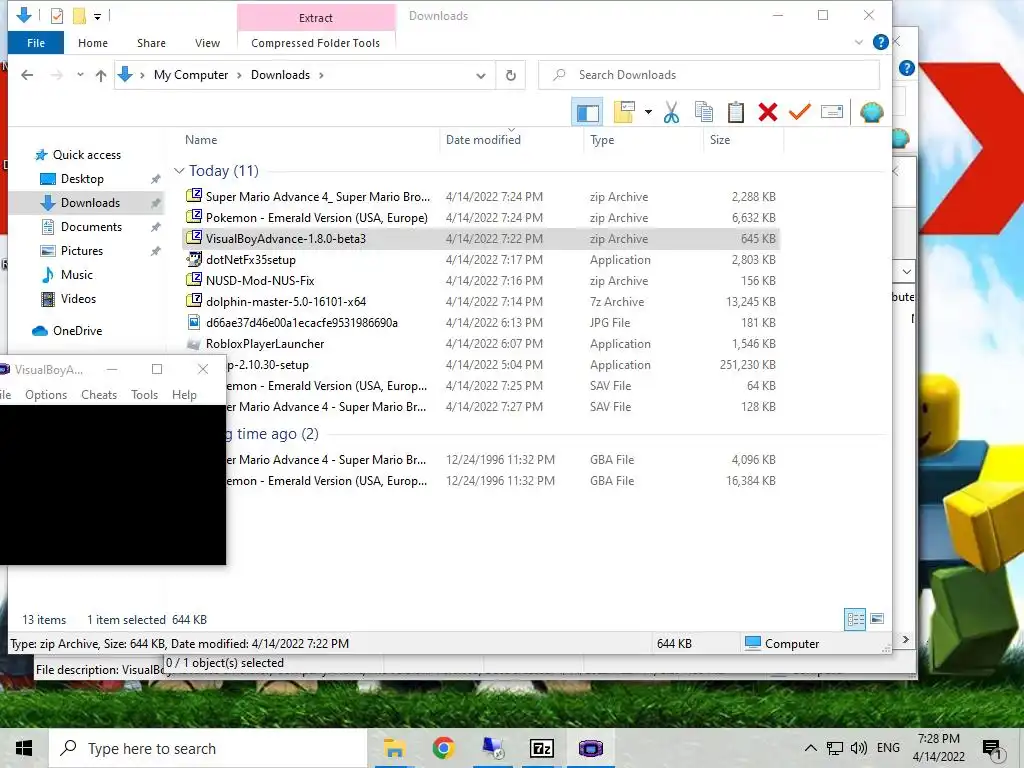Select the 4,096 KB GBA file row

[x=503, y=460]
